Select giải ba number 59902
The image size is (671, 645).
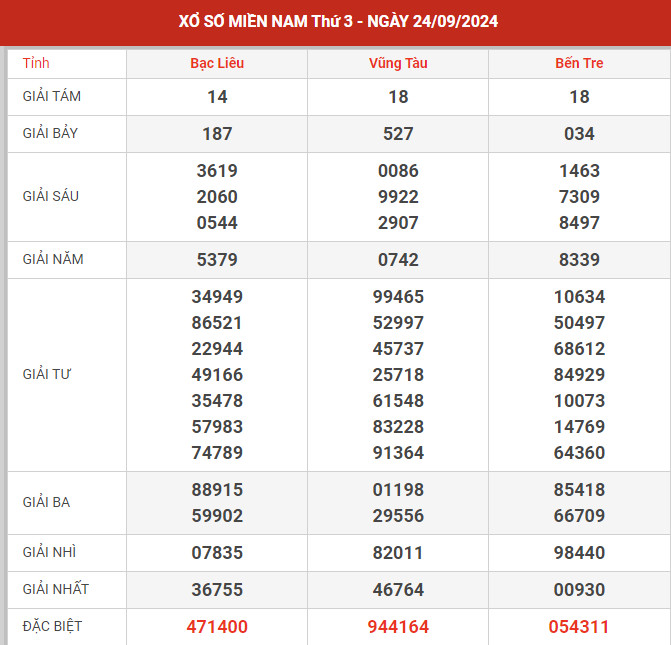(217, 515)
